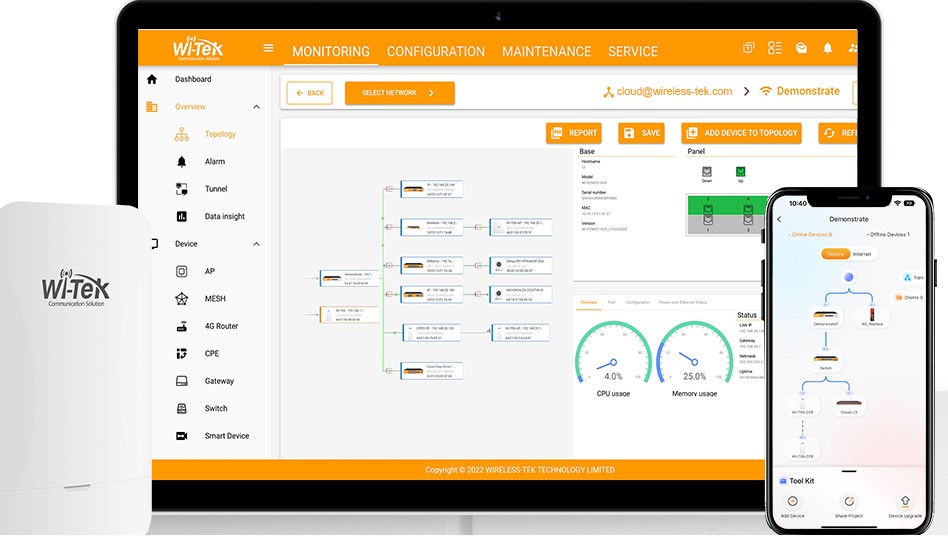Toggle the hamburger menu in the header
Viewport: 948px width, 536px height.
tap(268, 48)
